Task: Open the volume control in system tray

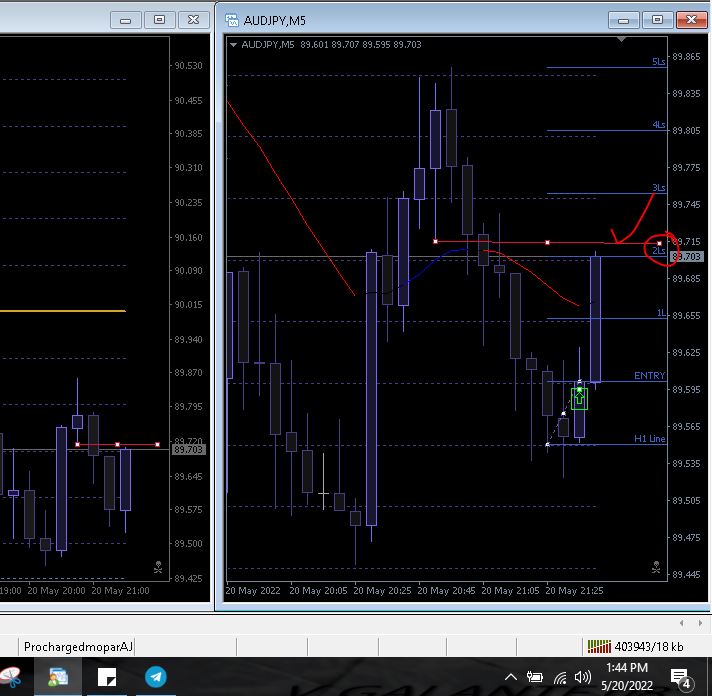Action: click(584, 677)
